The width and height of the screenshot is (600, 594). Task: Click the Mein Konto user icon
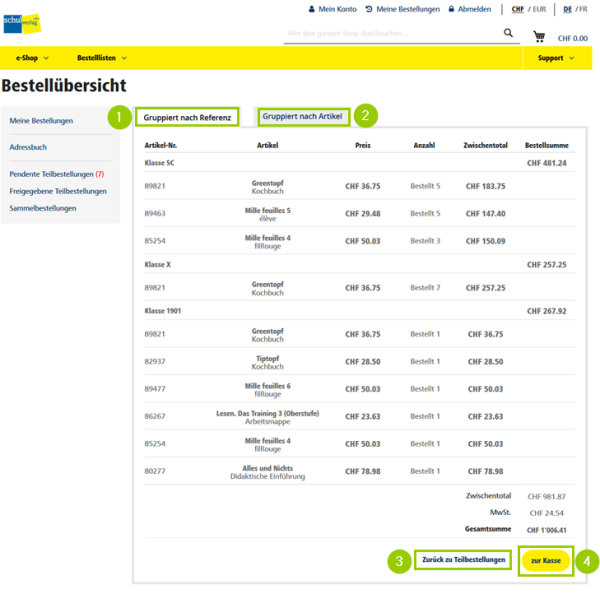click(x=312, y=9)
